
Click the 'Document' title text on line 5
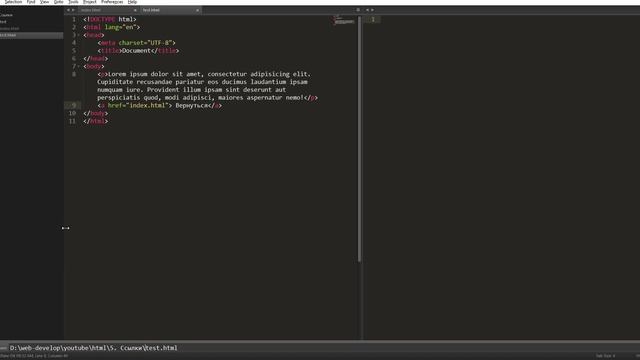tap(137, 51)
